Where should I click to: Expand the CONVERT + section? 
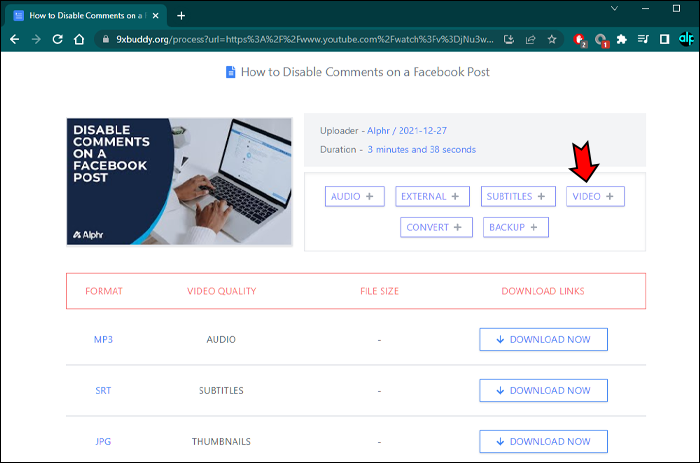click(436, 227)
